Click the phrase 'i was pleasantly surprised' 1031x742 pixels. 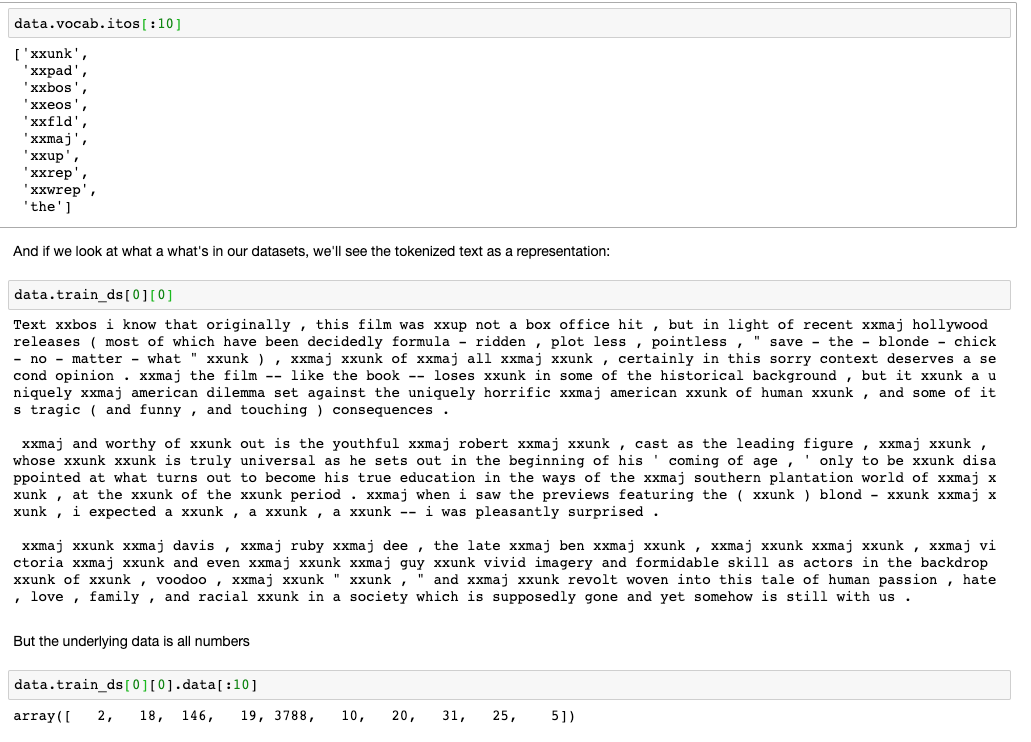534,512
